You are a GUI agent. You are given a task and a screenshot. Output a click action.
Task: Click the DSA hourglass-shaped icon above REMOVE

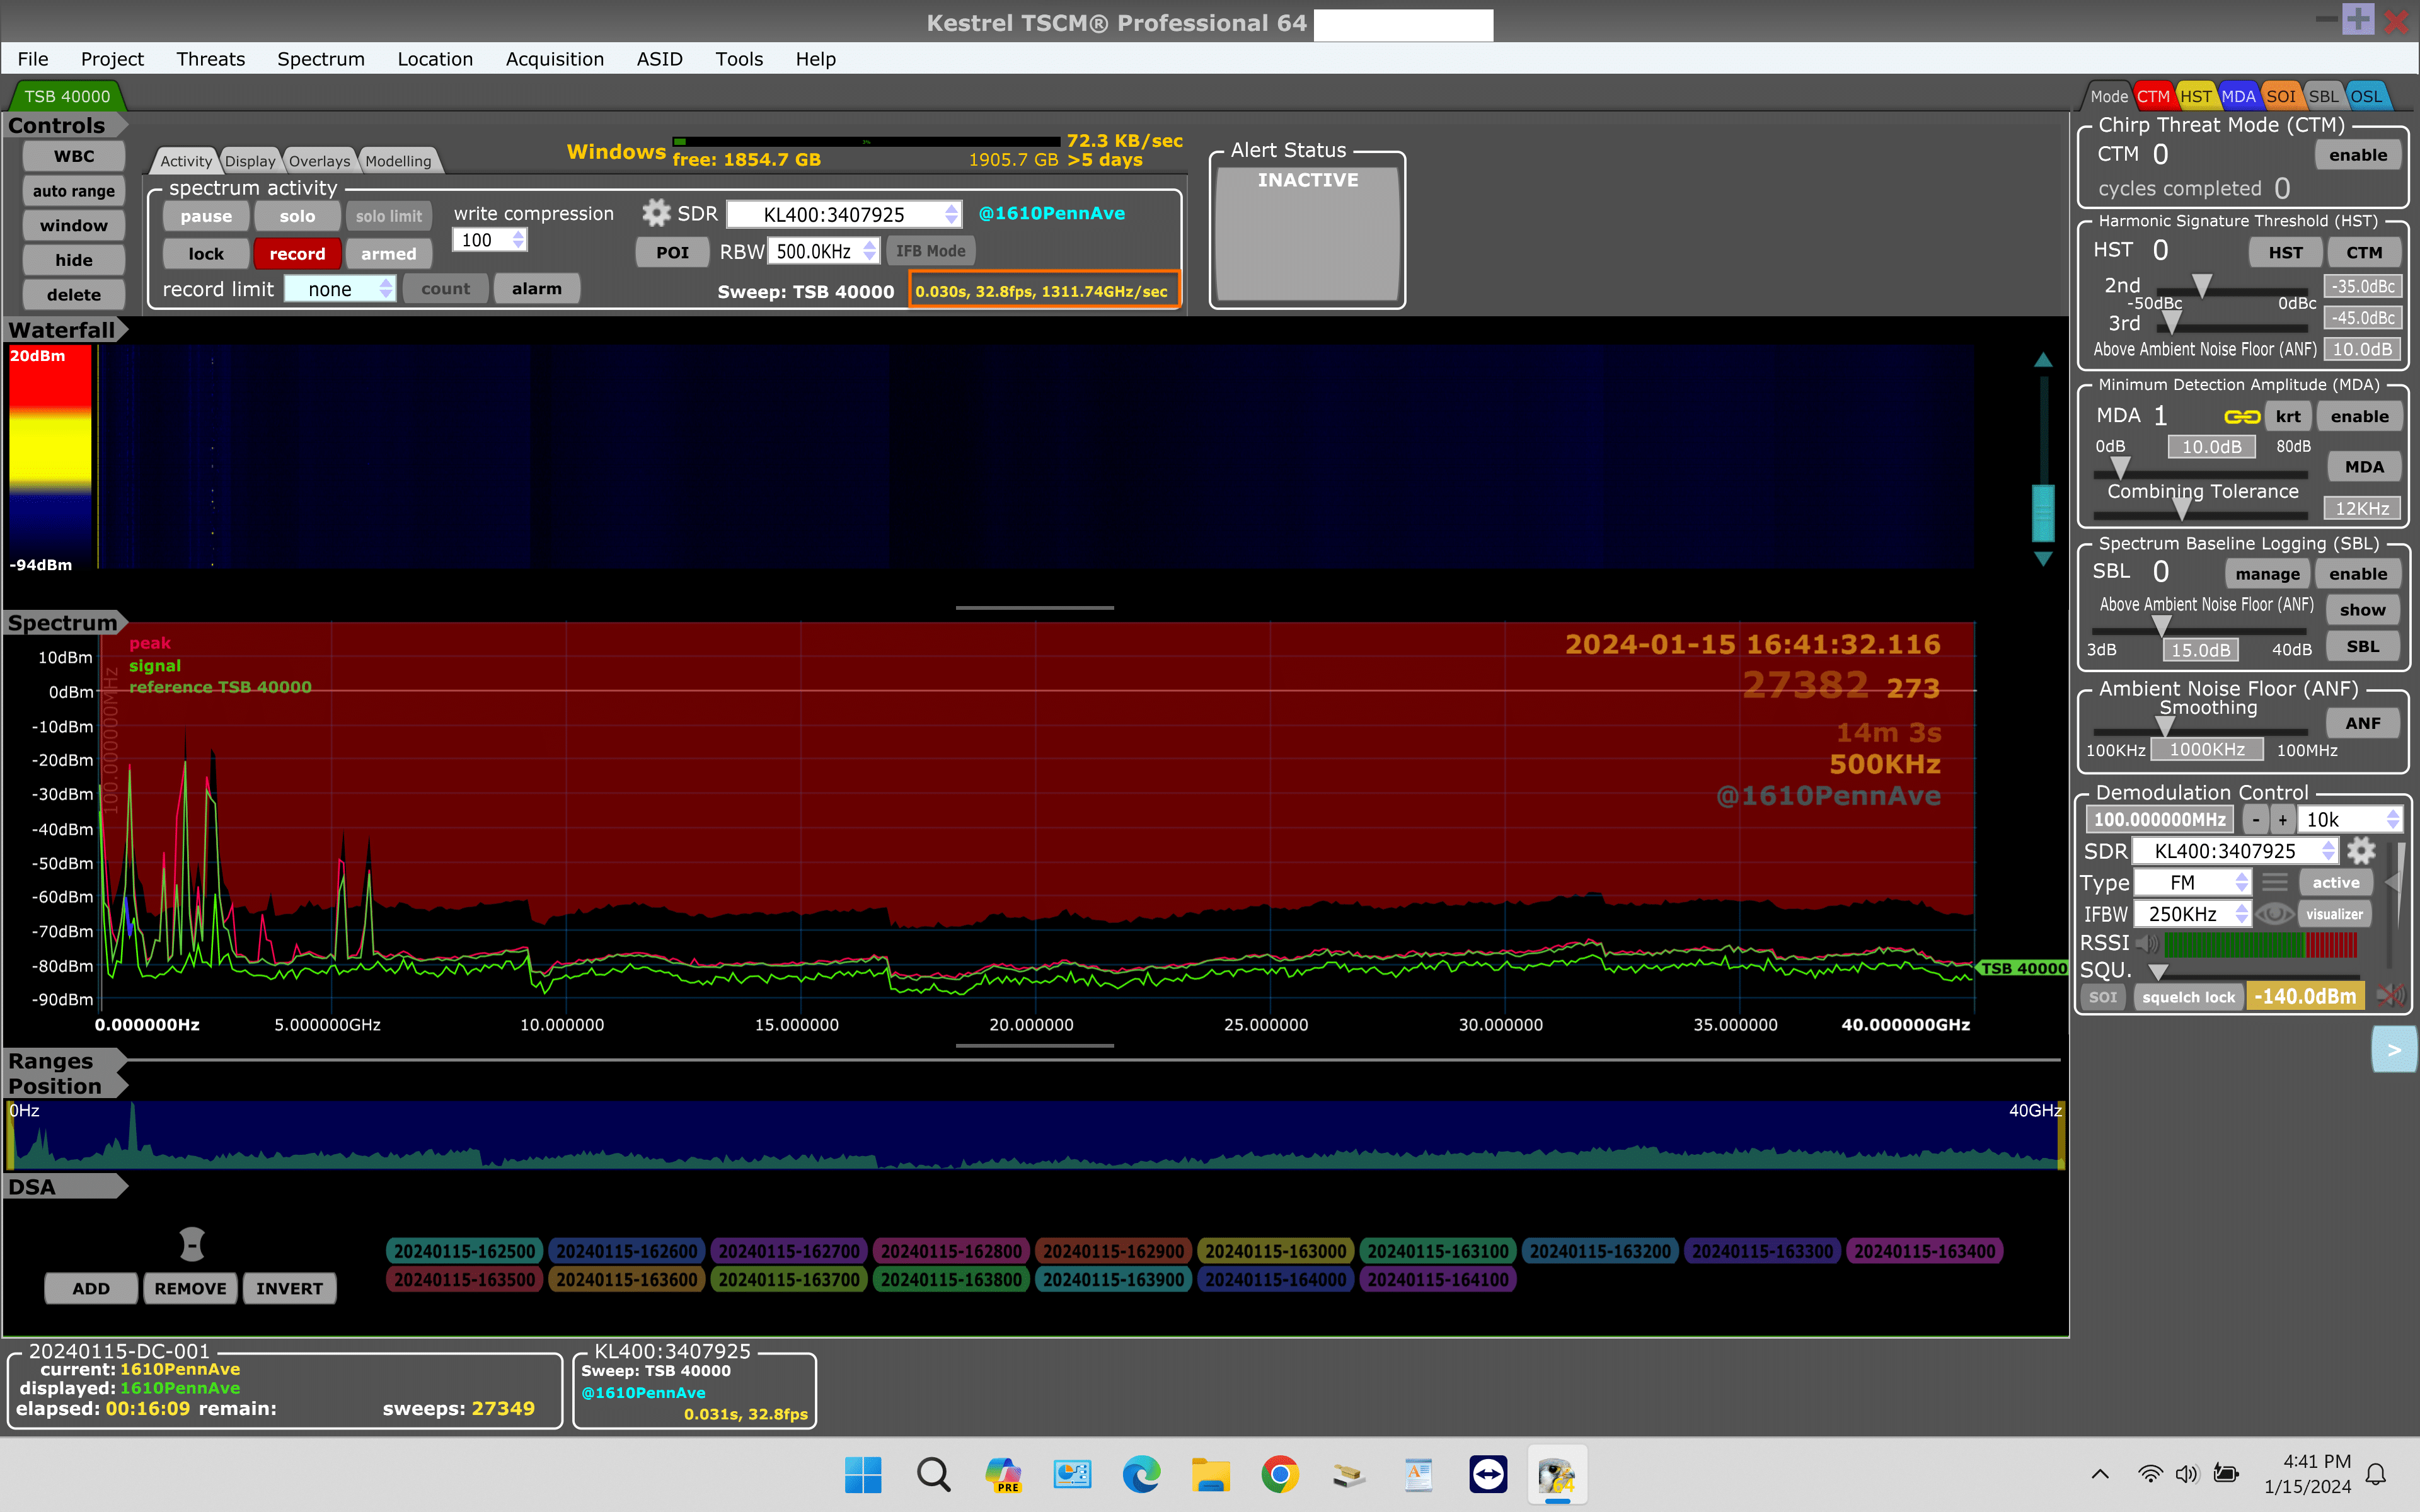[192, 1244]
